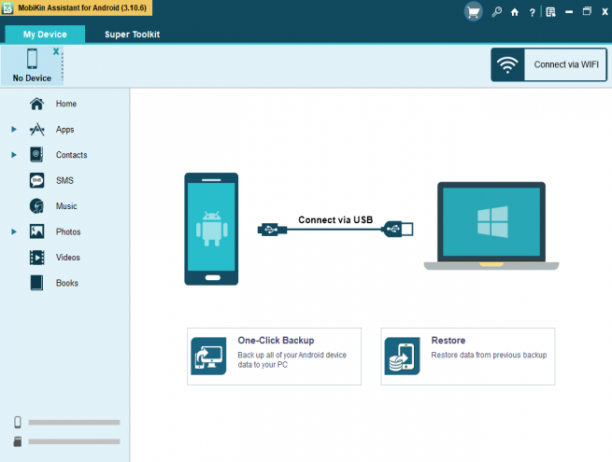
Task: Select the Home house icon in sidebar
Action: (37, 104)
